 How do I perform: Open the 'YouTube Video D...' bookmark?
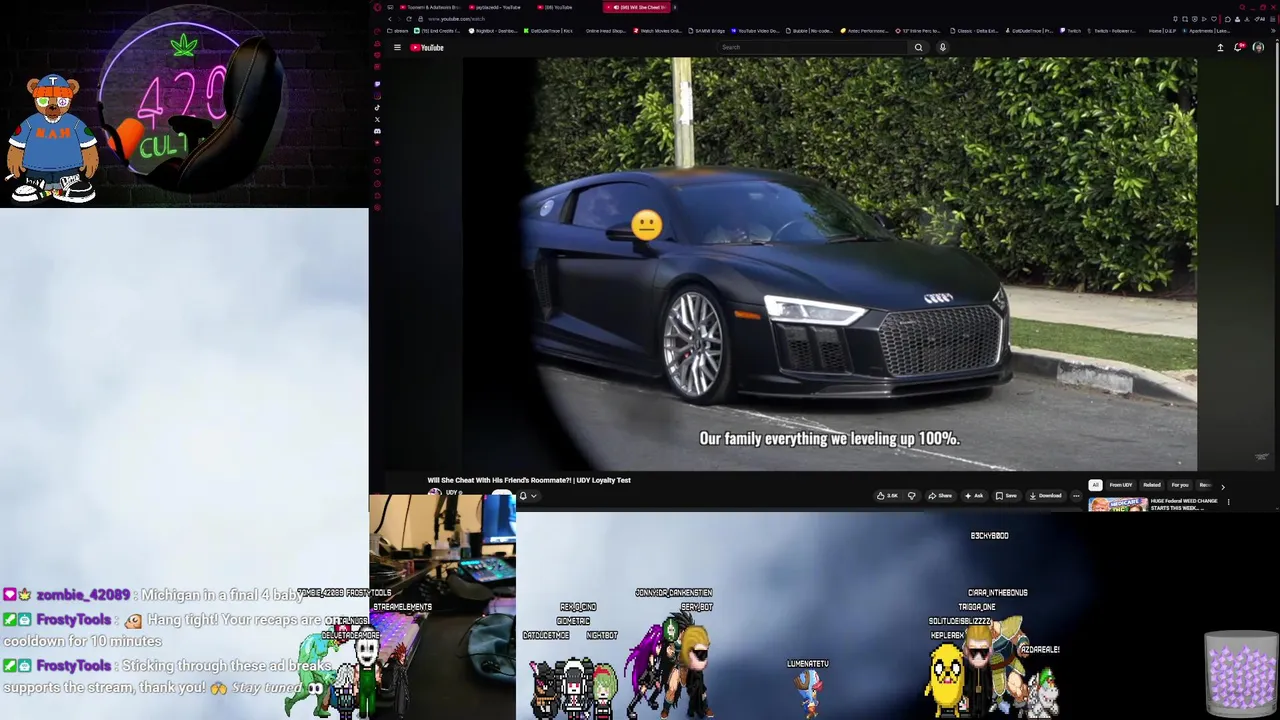[755, 31]
